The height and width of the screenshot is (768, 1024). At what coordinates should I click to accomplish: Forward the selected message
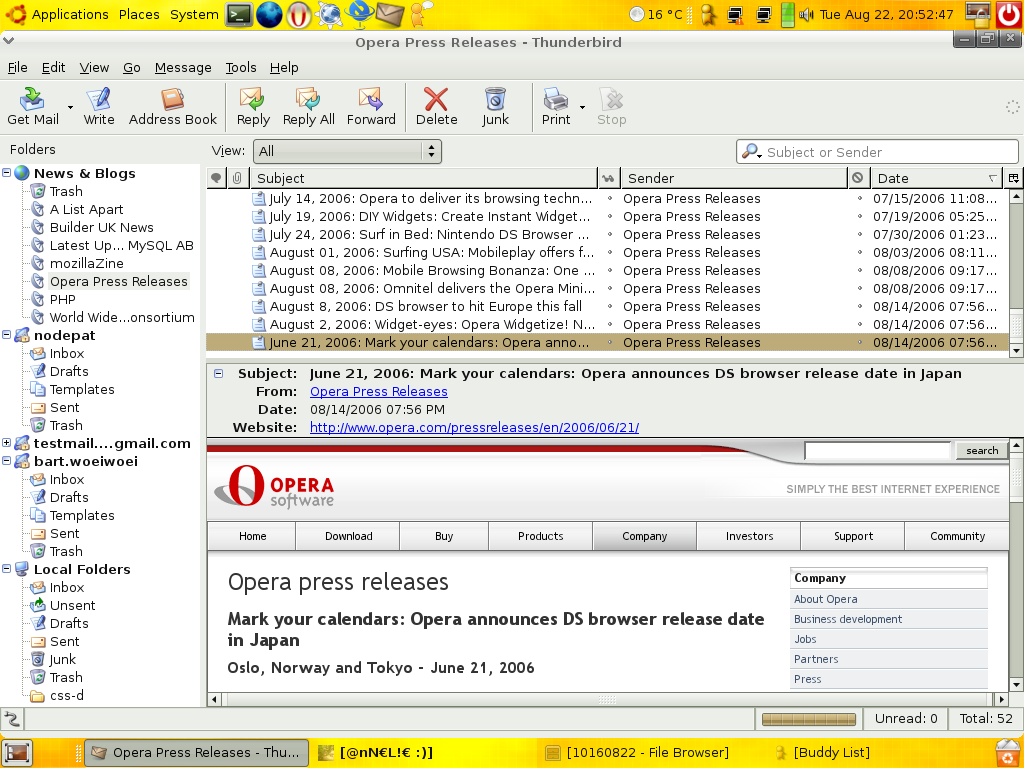pos(371,106)
